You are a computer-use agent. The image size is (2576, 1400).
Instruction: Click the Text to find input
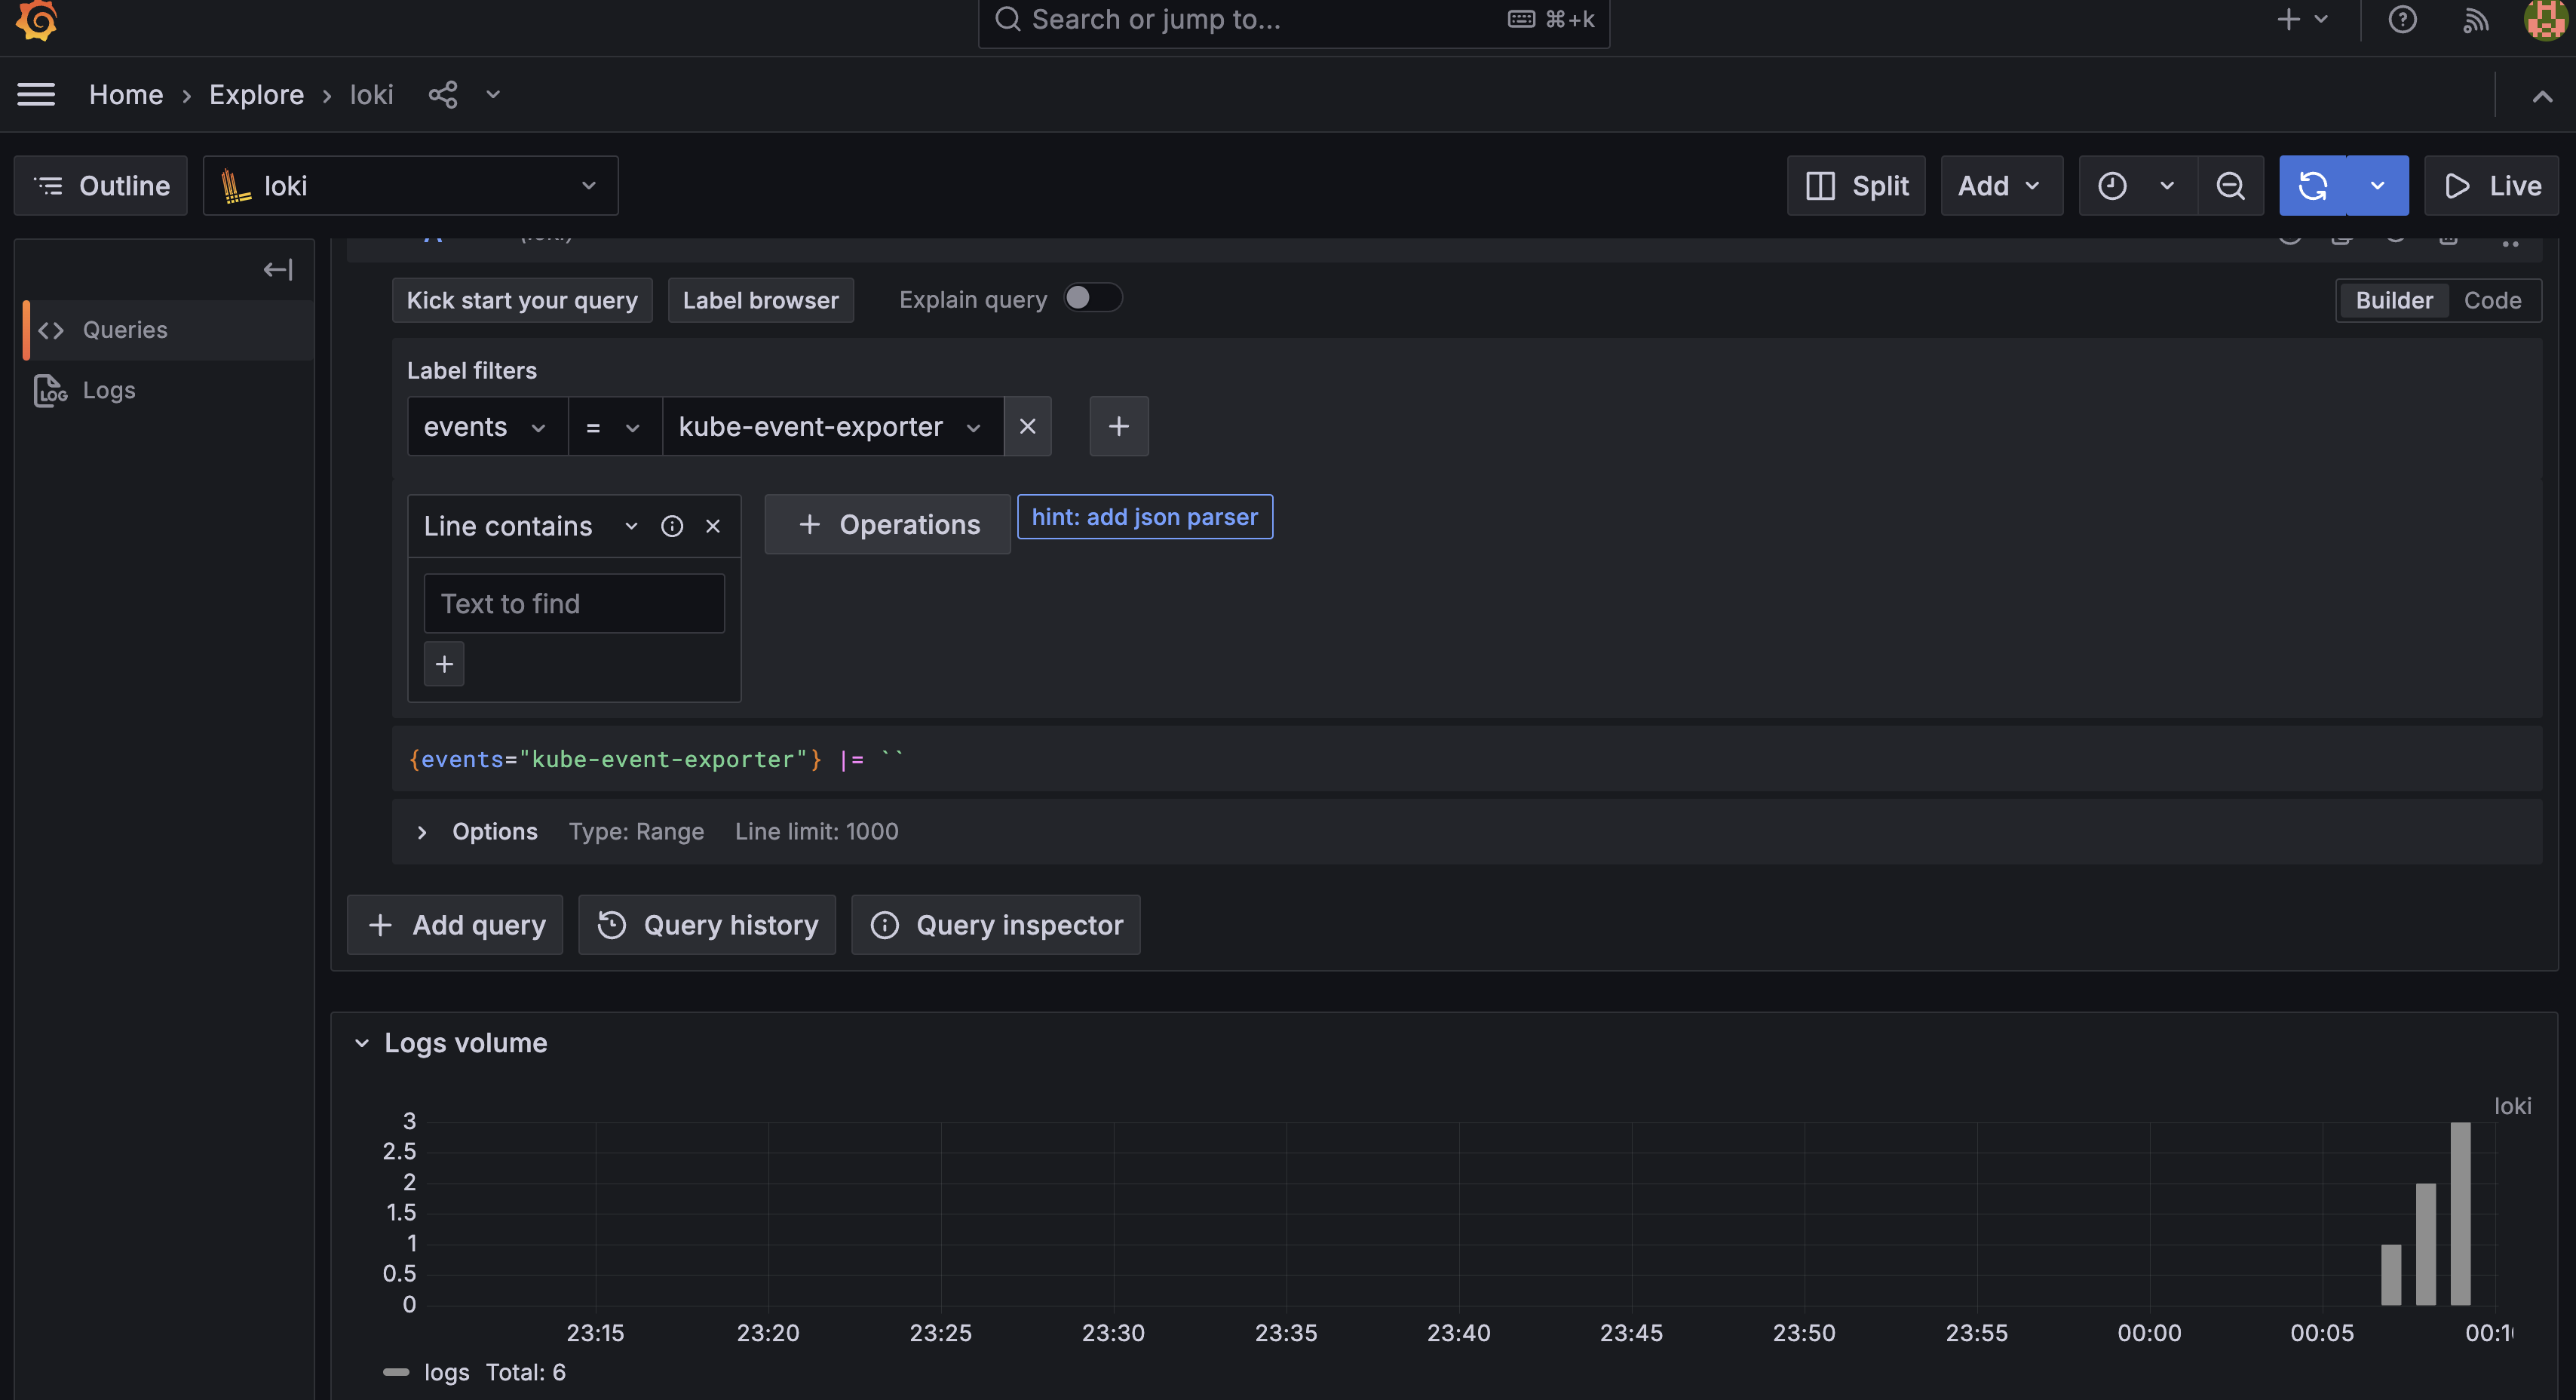[x=574, y=604]
